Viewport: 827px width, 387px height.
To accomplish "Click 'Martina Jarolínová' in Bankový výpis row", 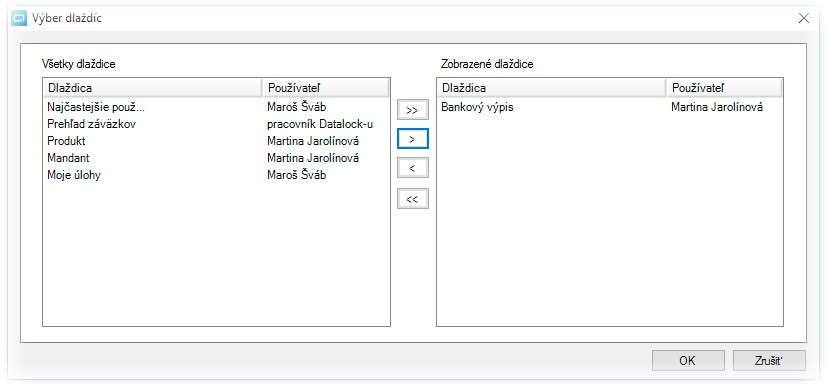I will coord(717,107).
